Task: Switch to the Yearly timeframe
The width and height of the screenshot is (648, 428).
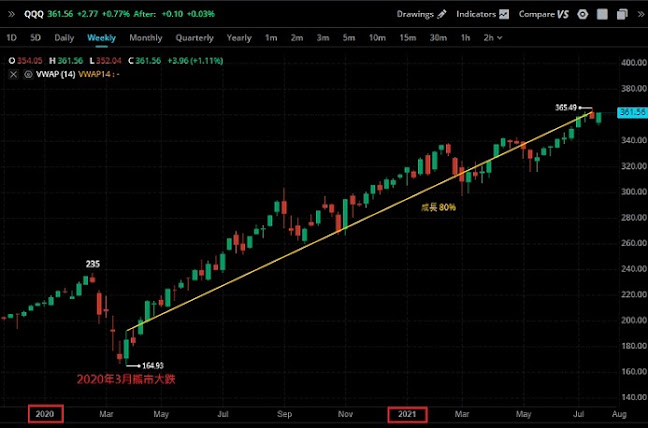Action: [239, 38]
